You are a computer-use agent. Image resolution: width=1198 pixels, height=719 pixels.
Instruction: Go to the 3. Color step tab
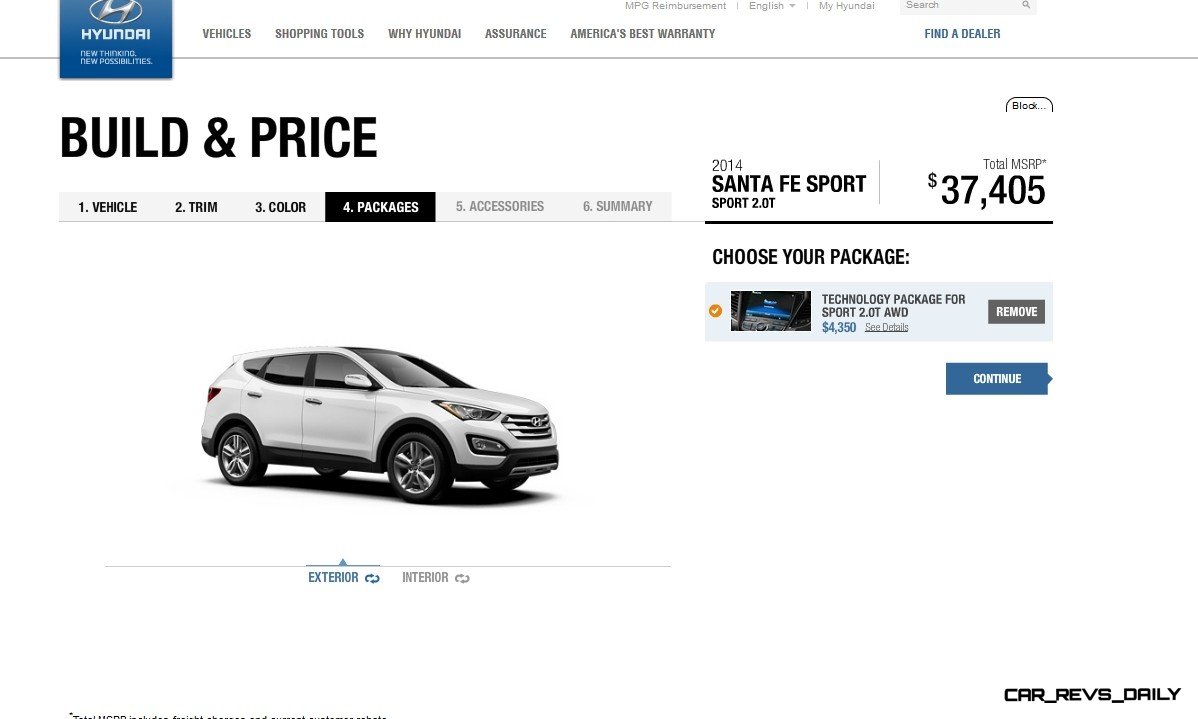point(280,207)
